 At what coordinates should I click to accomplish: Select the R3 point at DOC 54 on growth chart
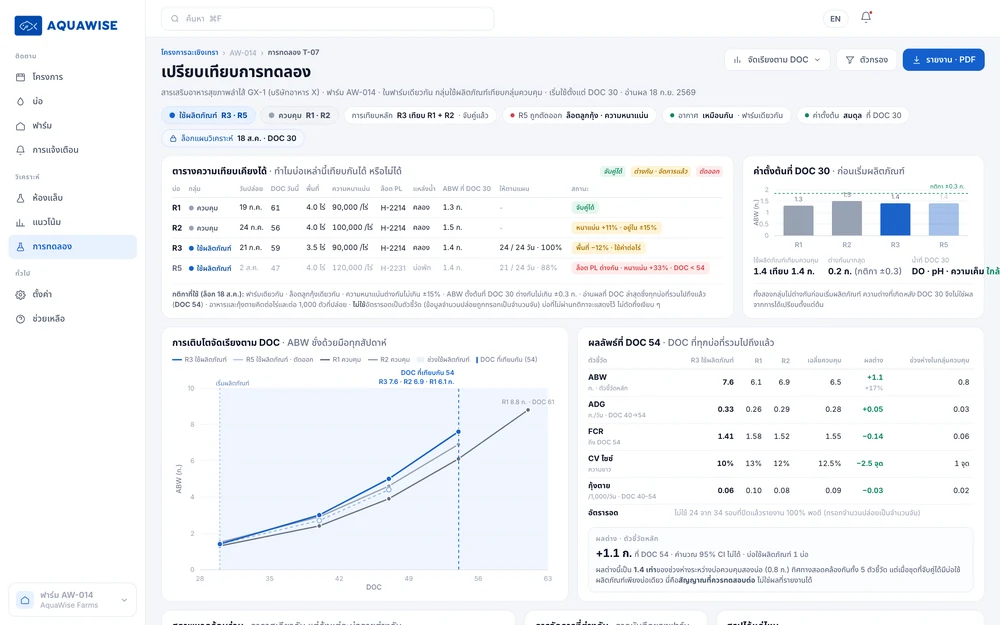pyautogui.click(x=458, y=432)
